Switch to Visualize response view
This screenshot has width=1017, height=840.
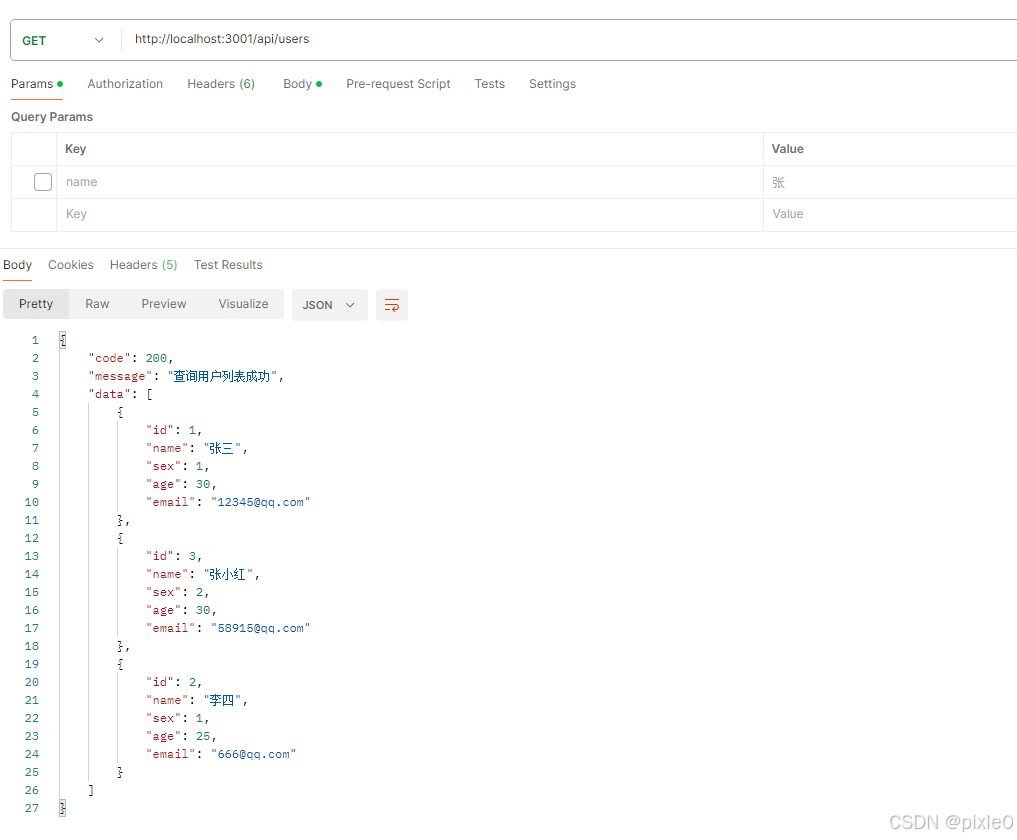[243, 304]
